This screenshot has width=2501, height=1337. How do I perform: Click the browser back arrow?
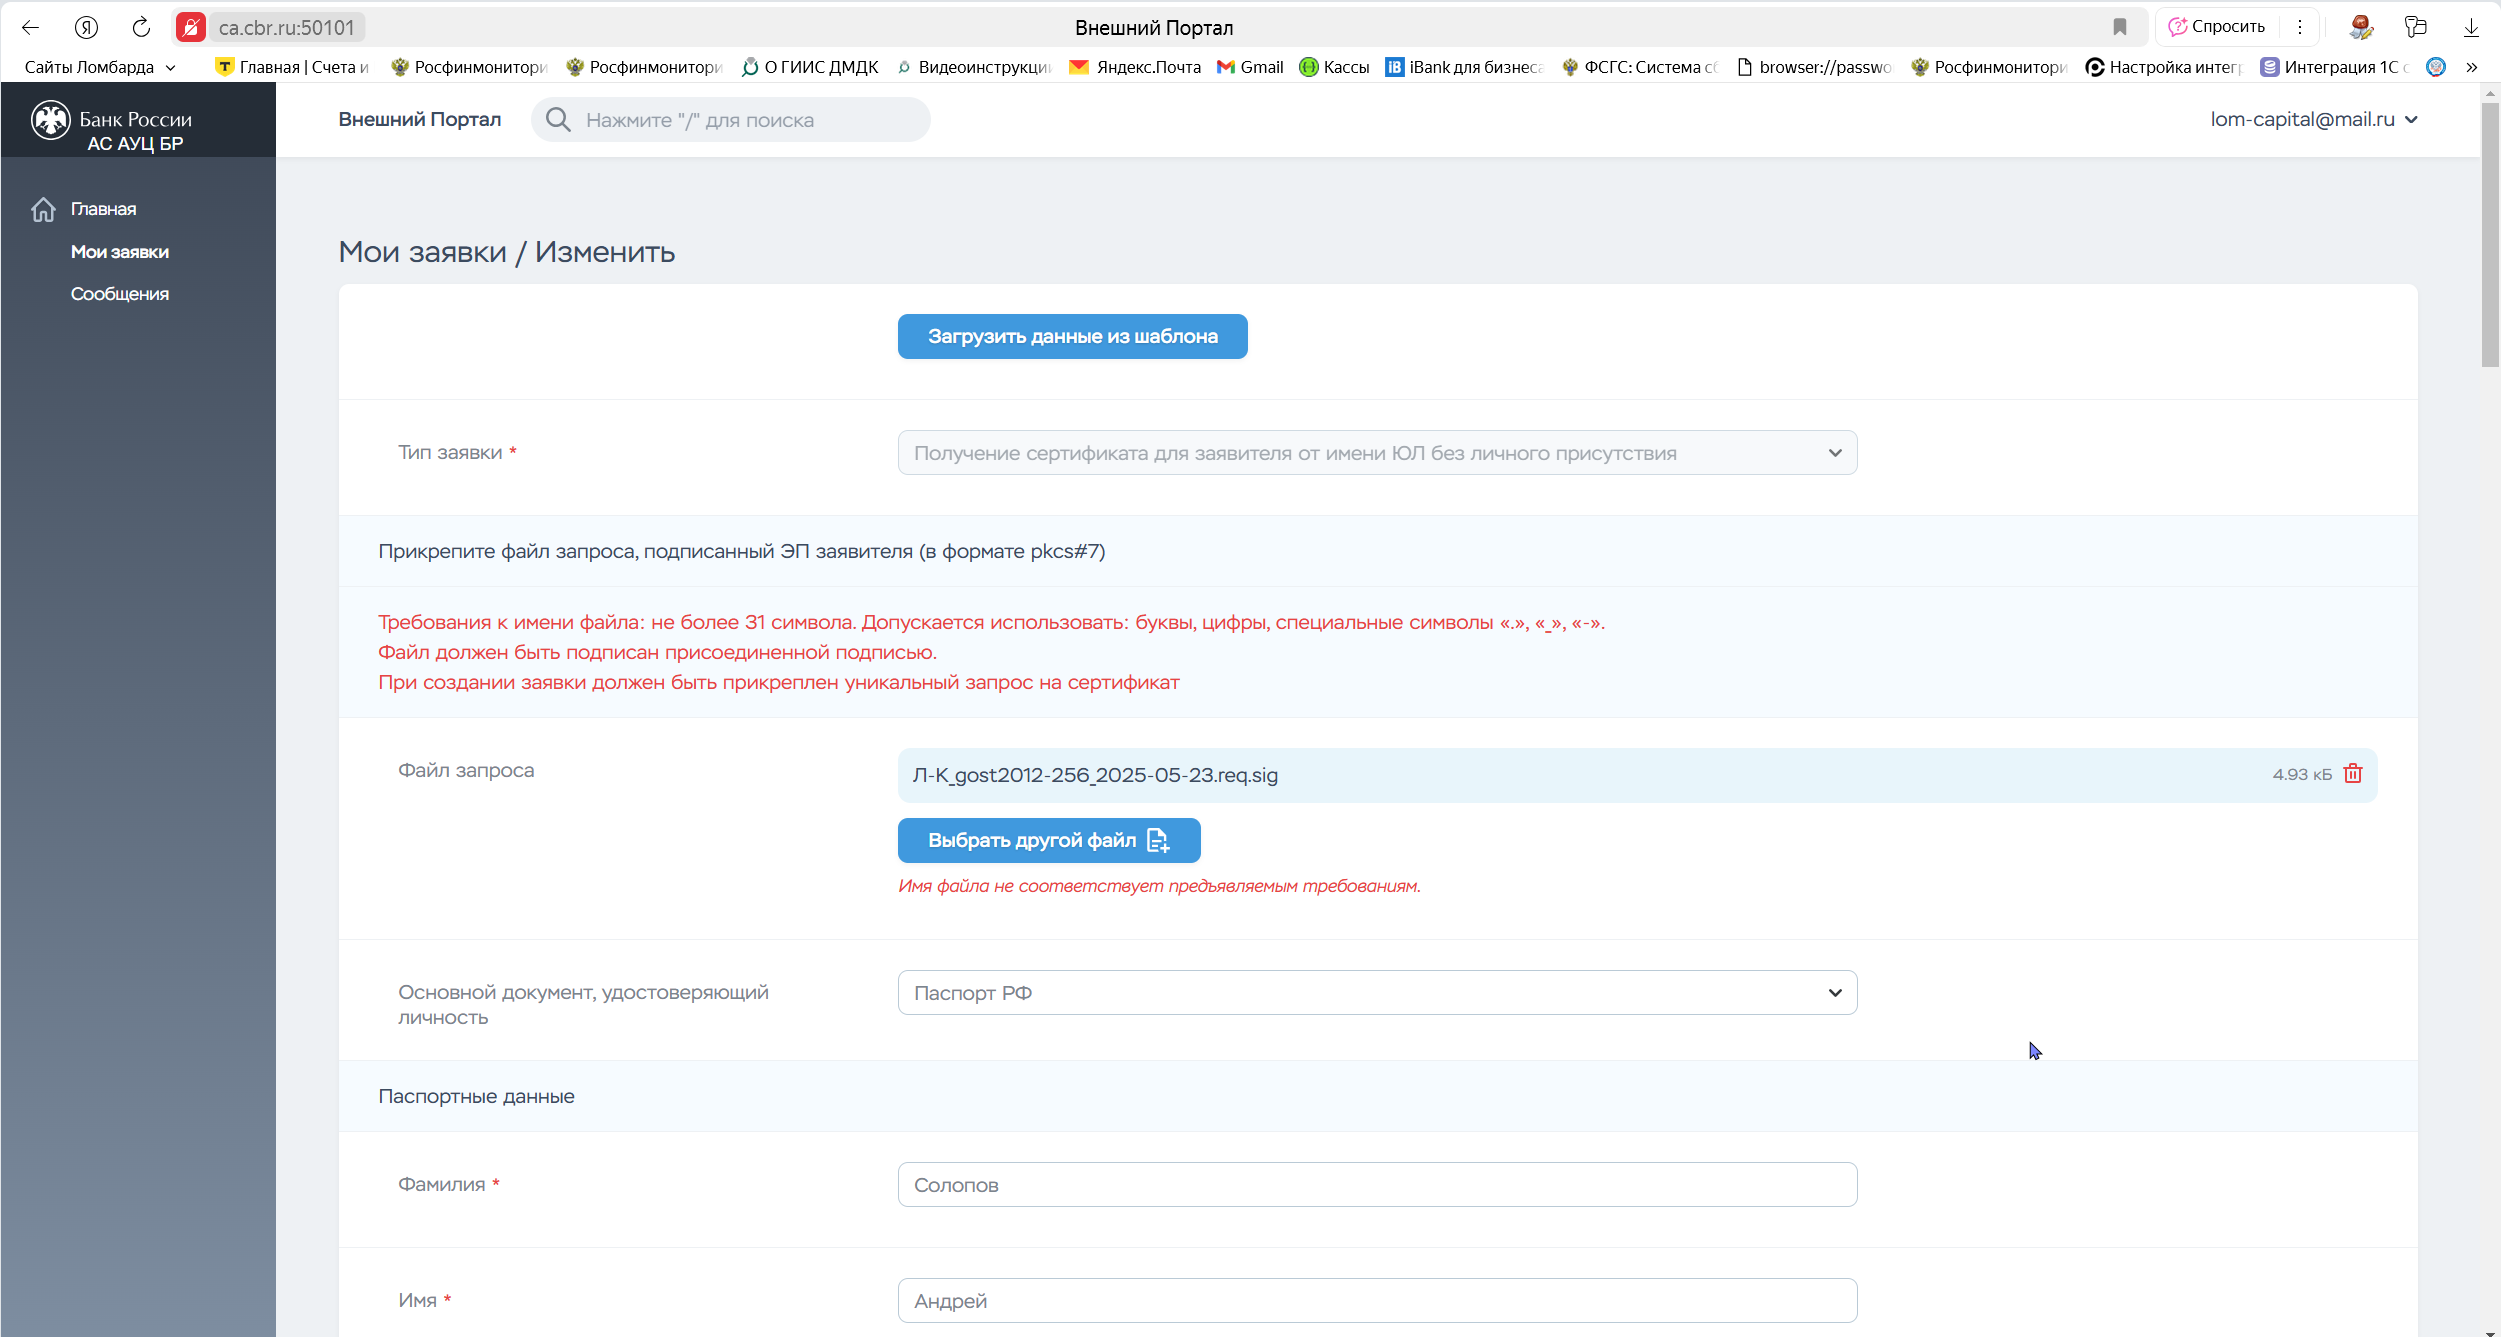(31, 28)
